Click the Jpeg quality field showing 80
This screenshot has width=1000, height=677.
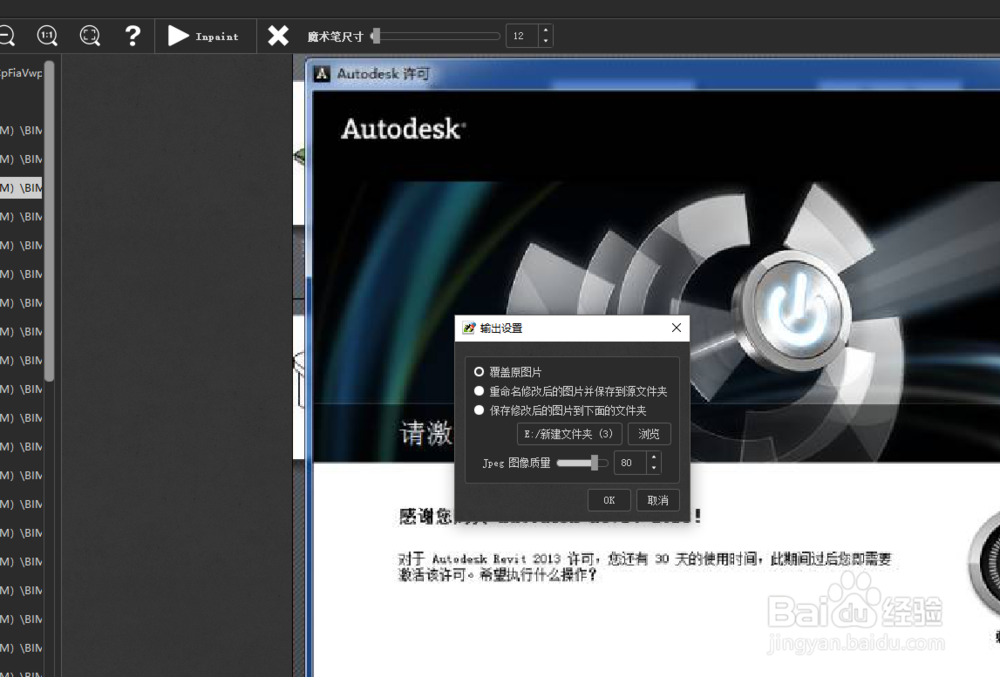click(x=630, y=463)
